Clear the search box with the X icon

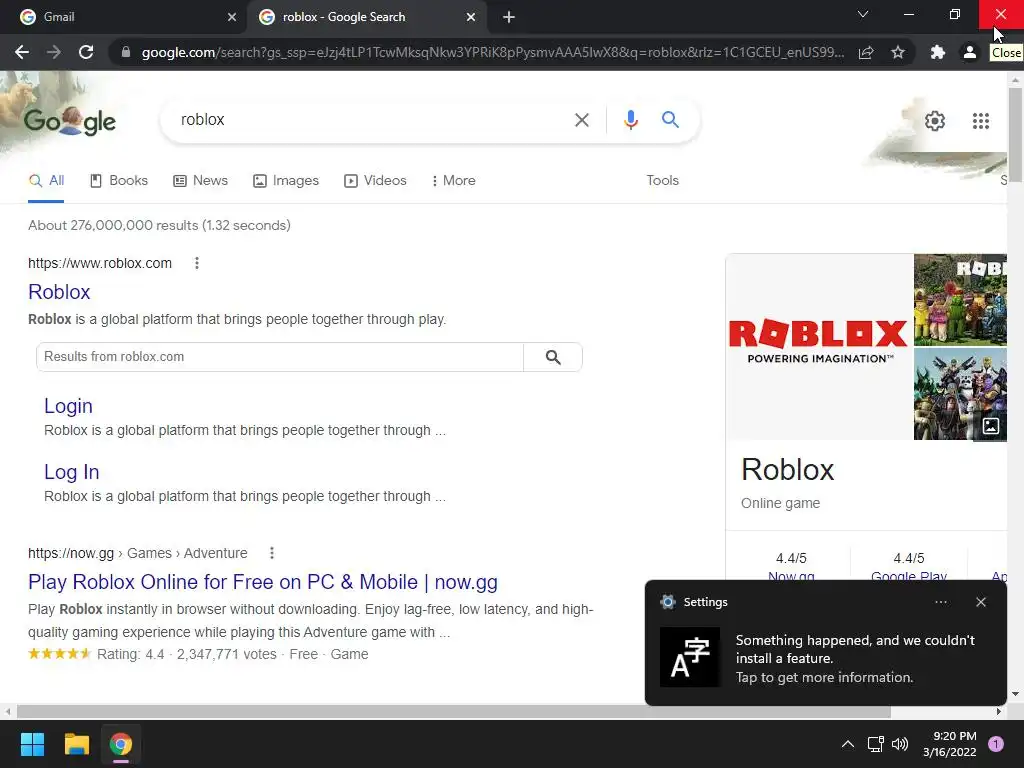click(x=581, y=120)
